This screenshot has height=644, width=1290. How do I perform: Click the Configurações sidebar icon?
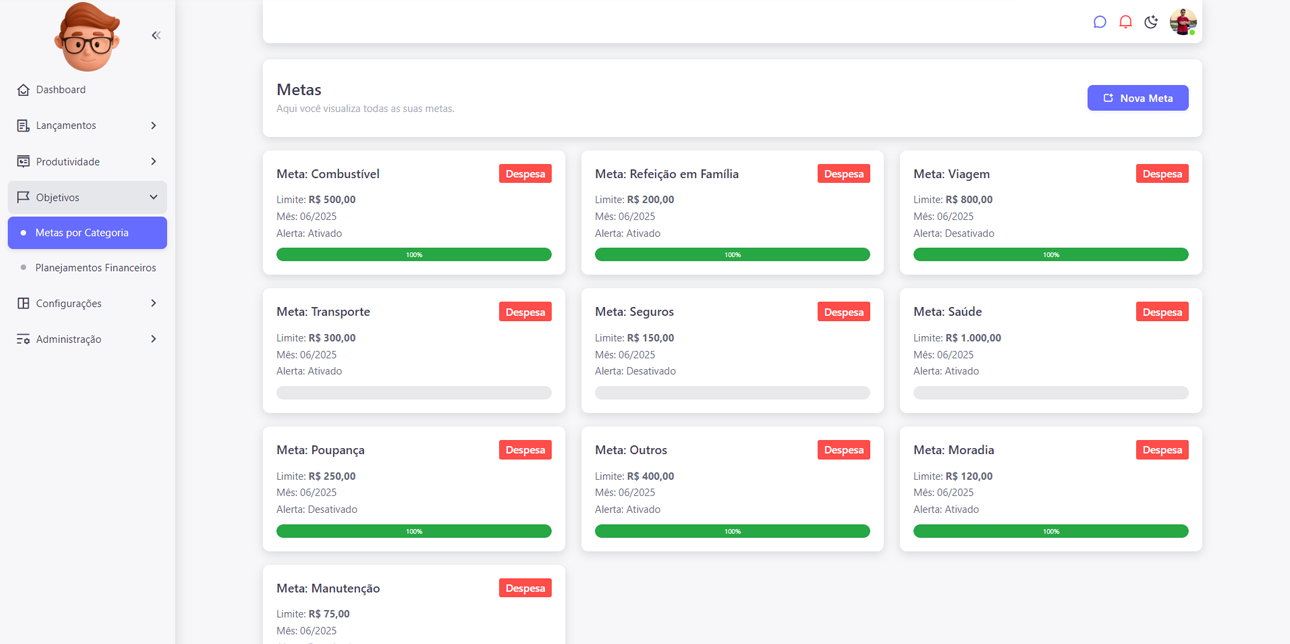point(23,304)
